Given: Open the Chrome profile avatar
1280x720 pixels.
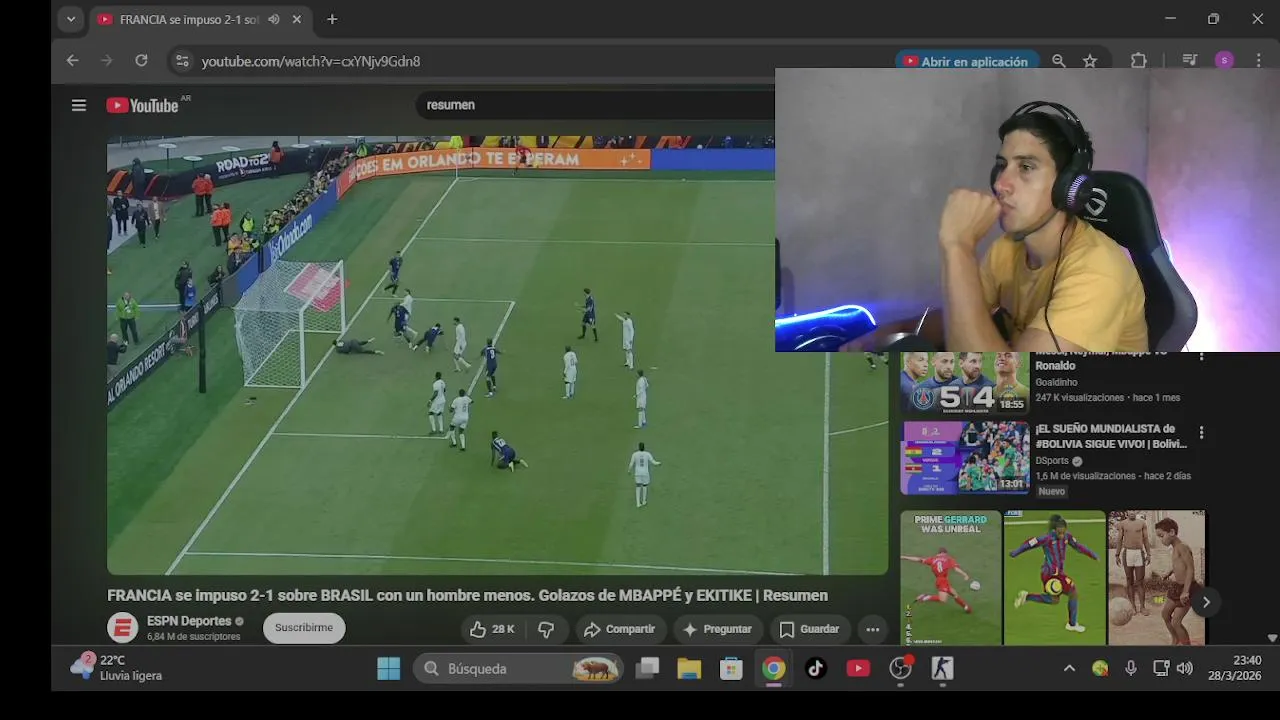Looking at the screenshot, I should click(1224, 61).
